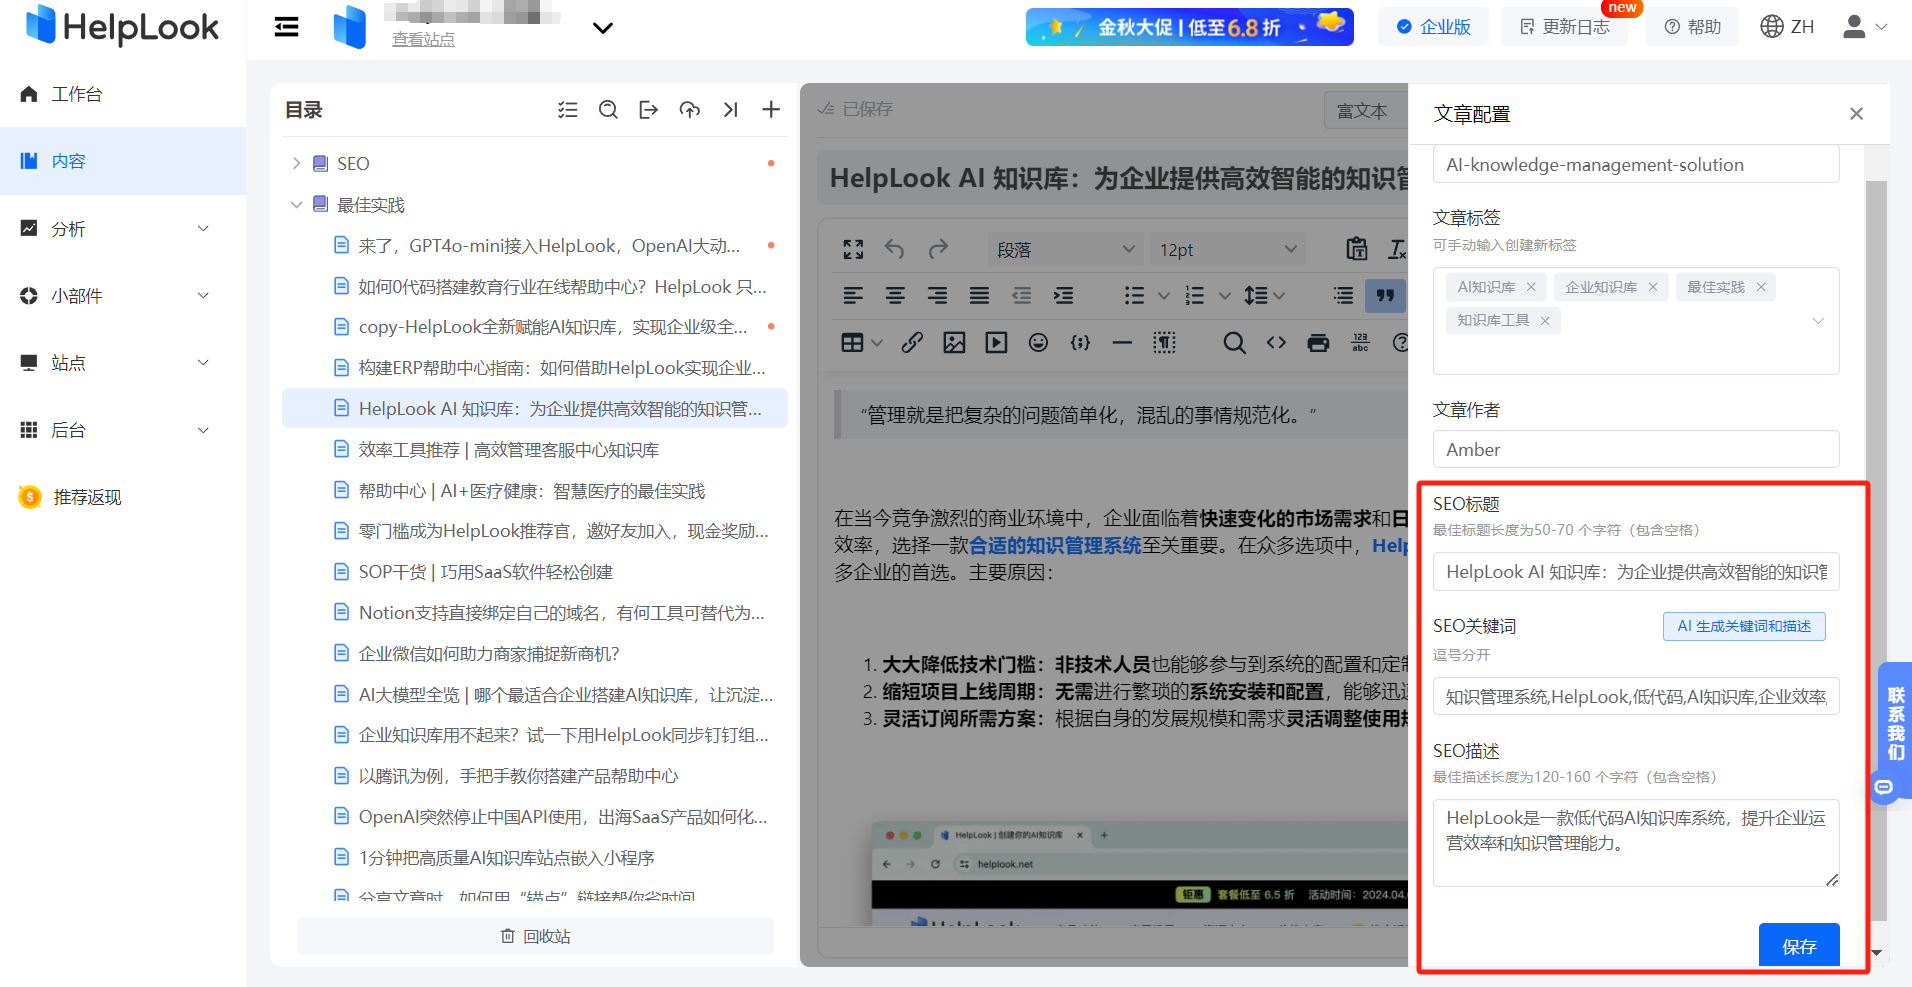Remove the AI知识库 tag
Image resolution: width=1912 pixels, height=987 pixels.
click(x=1531, y=287)
